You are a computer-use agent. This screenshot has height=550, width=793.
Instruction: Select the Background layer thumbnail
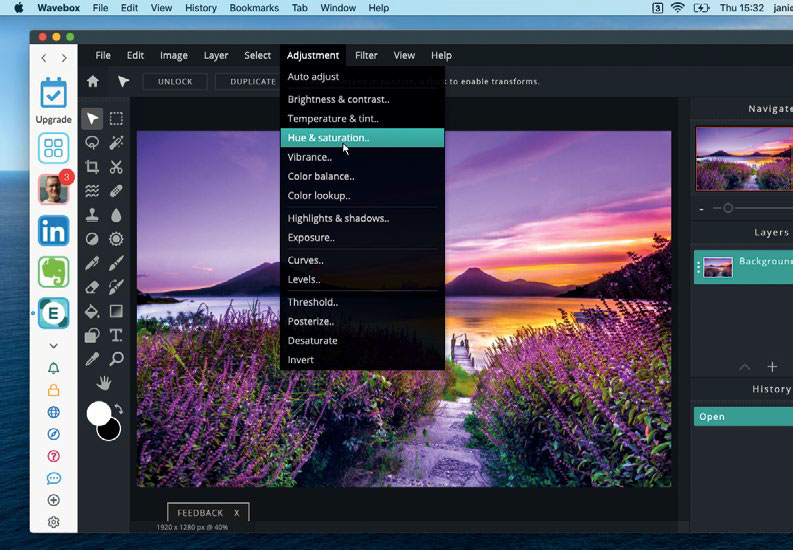point(718,267)
